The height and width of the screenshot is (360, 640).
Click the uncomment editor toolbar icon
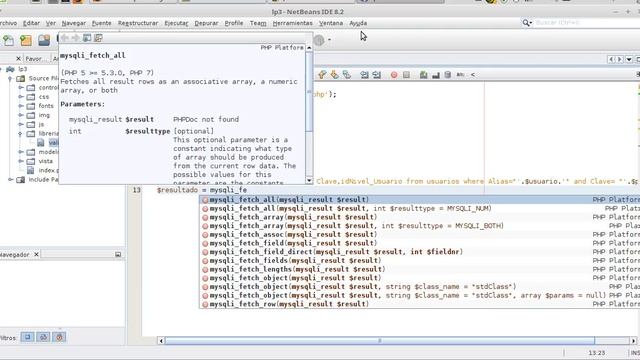[436, 75]
